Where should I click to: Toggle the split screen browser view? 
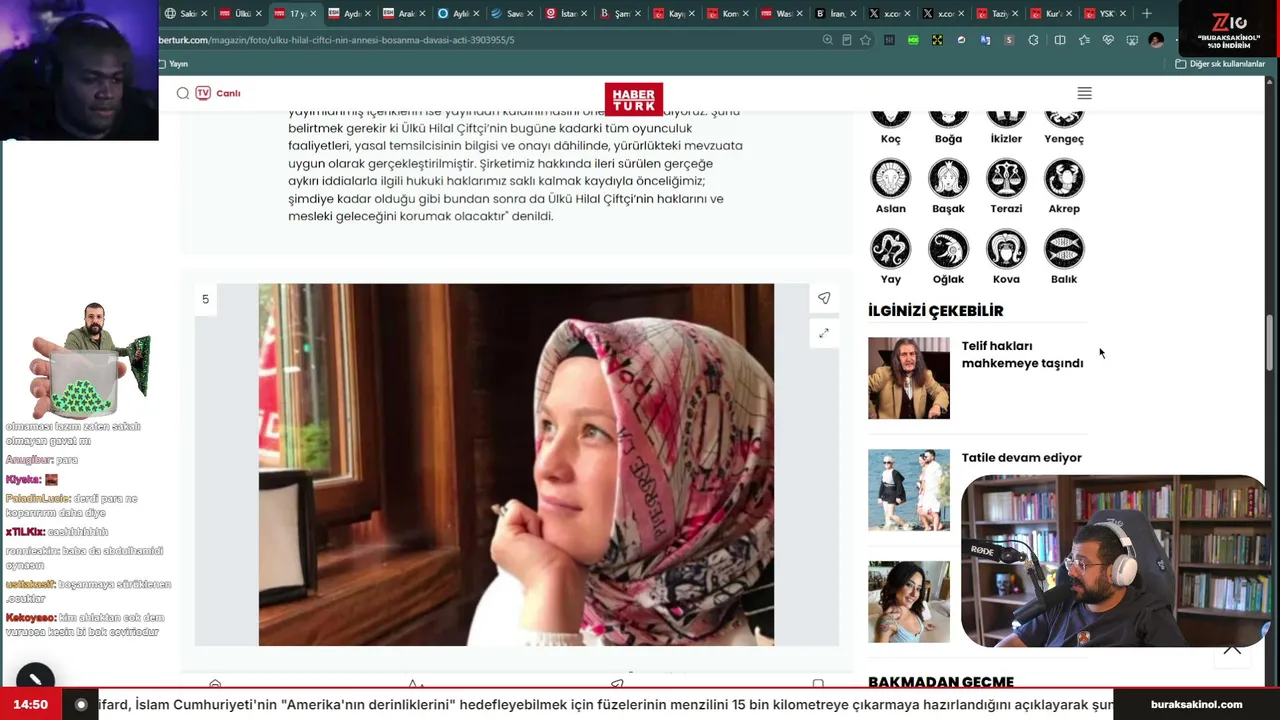point(1059,40)
